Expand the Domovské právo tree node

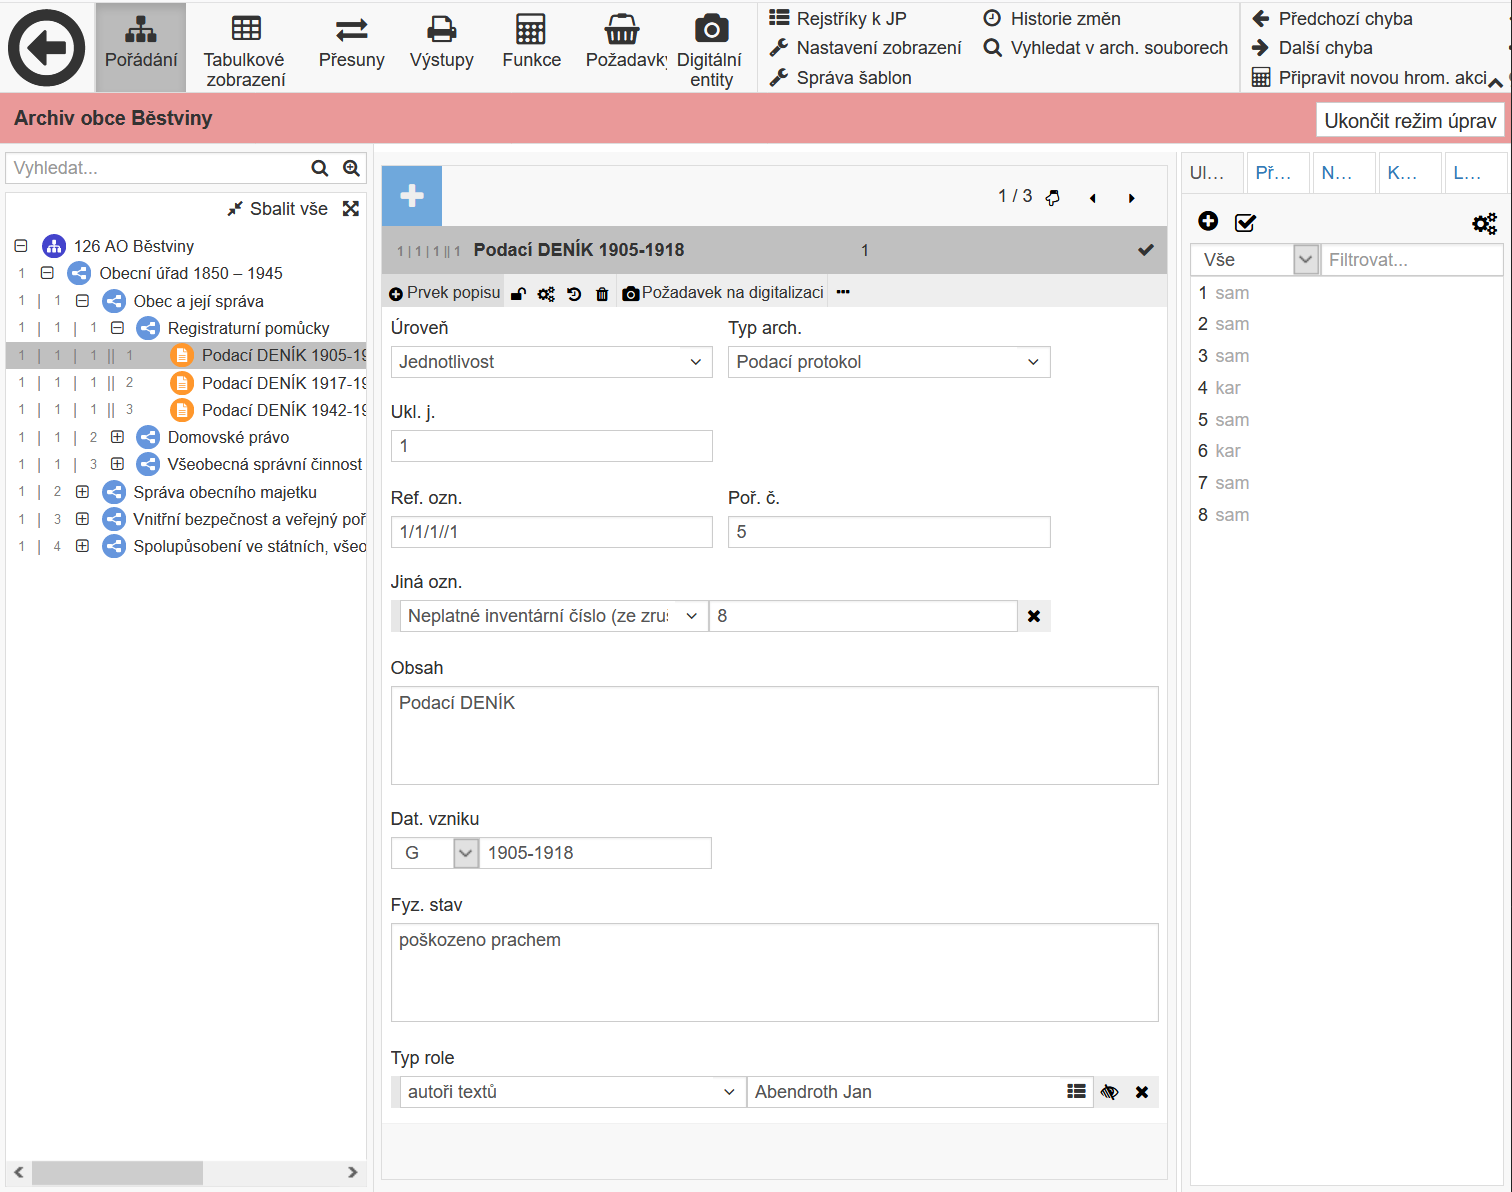pyautogui.click(x=117, y=437)
